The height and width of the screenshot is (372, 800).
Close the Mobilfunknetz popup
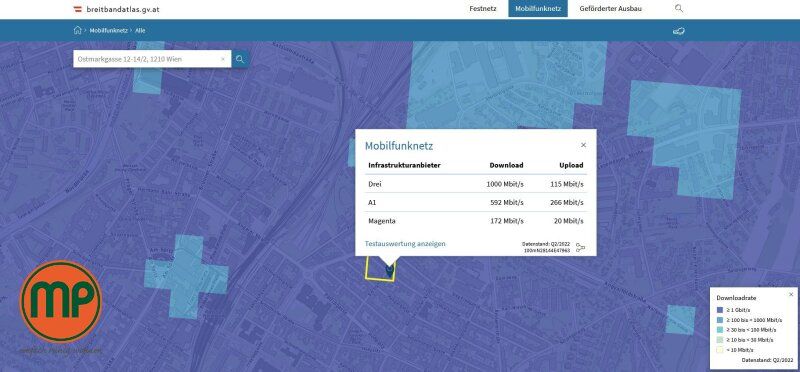[583, 145]
